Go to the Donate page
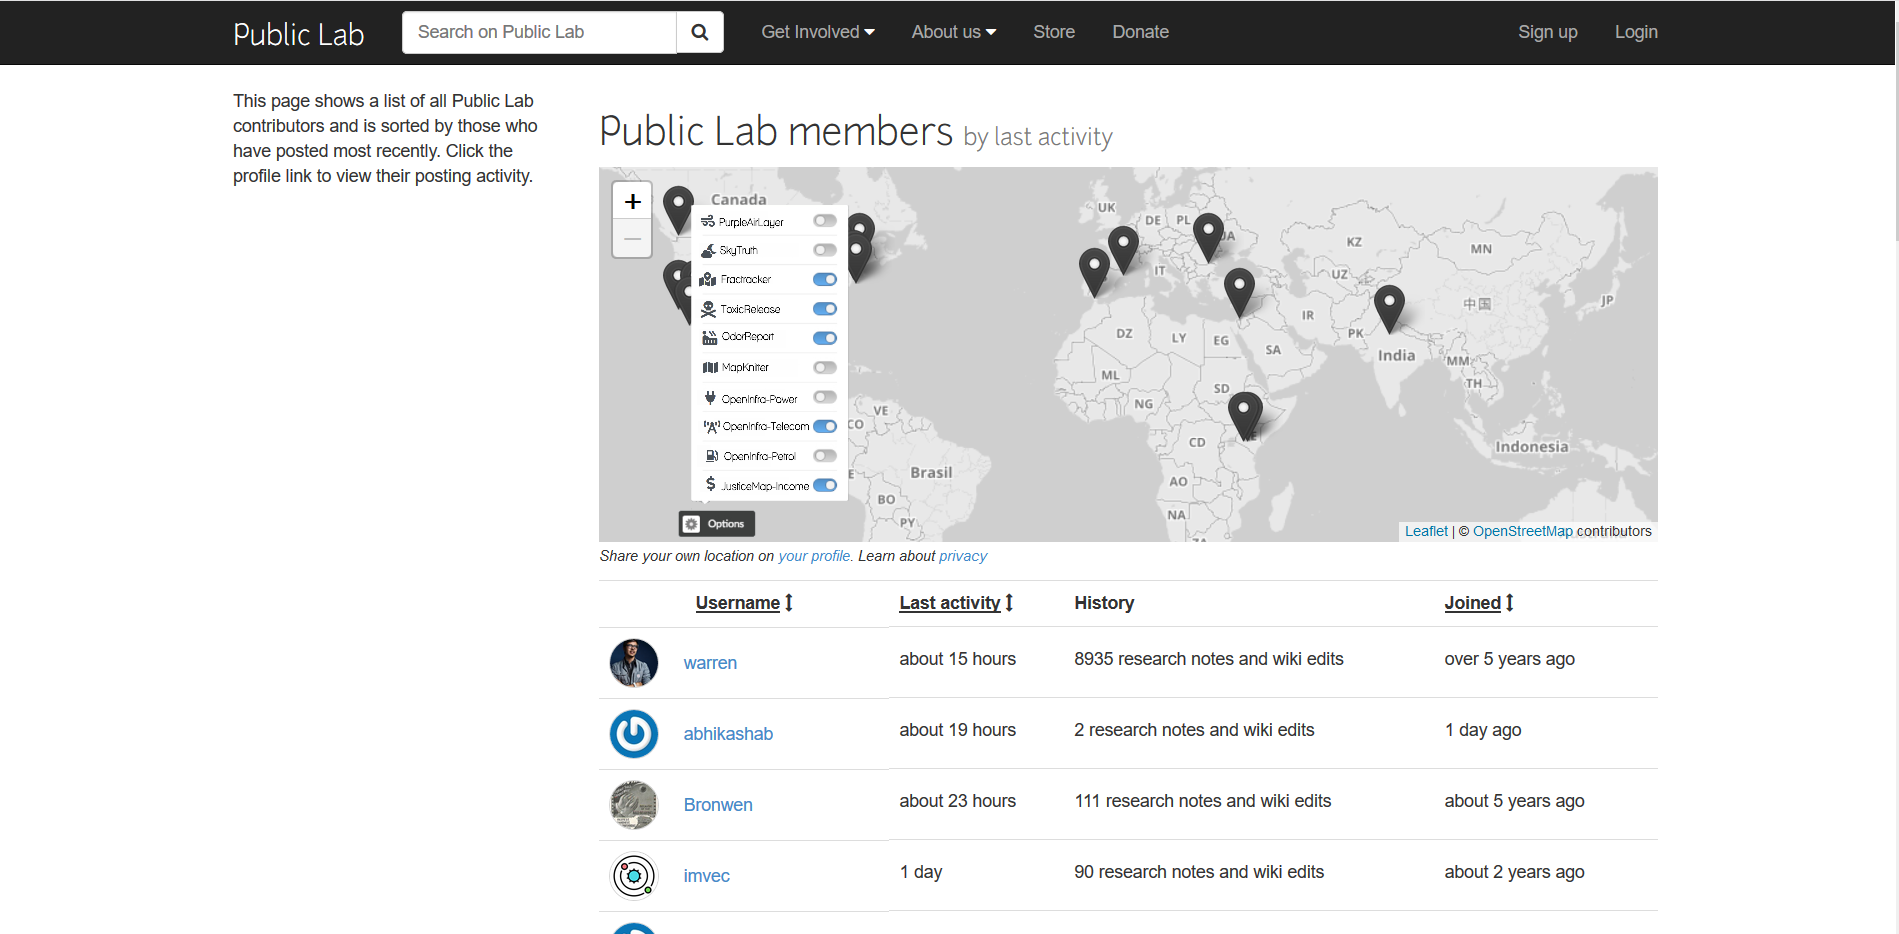 click(1140, 32)
